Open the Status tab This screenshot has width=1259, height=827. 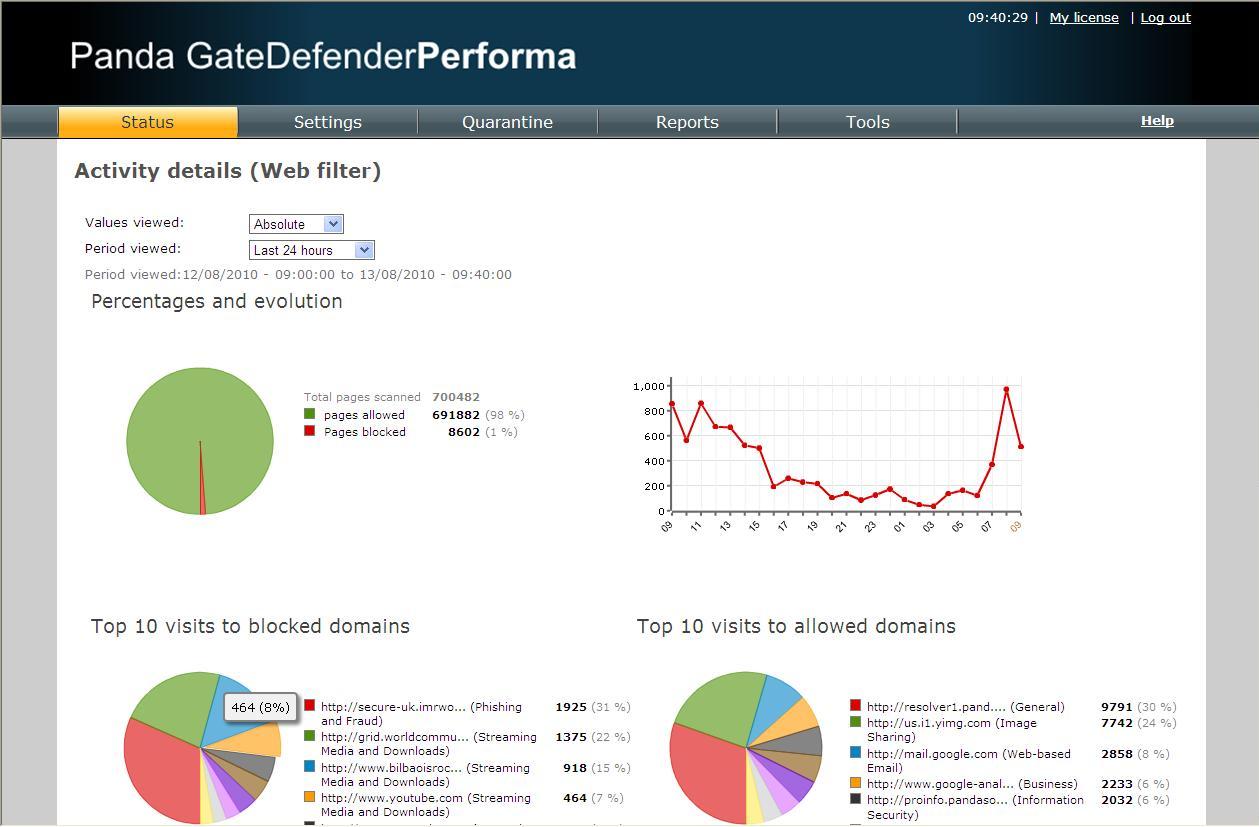[x=148, y=122]
